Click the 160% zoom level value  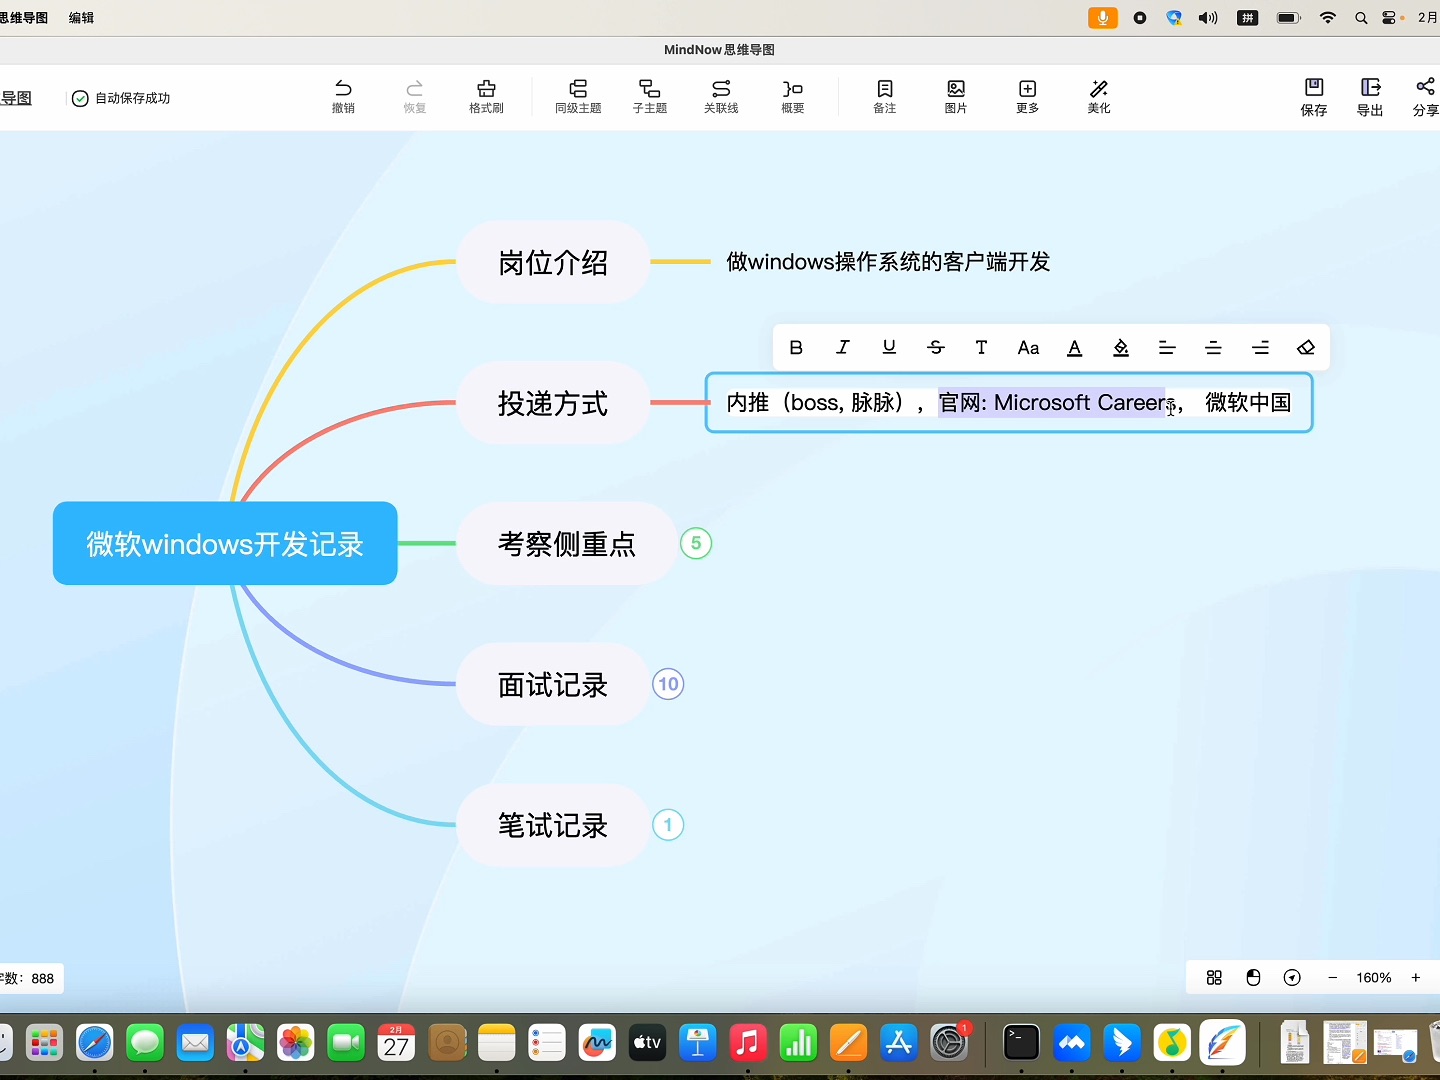1374,978
